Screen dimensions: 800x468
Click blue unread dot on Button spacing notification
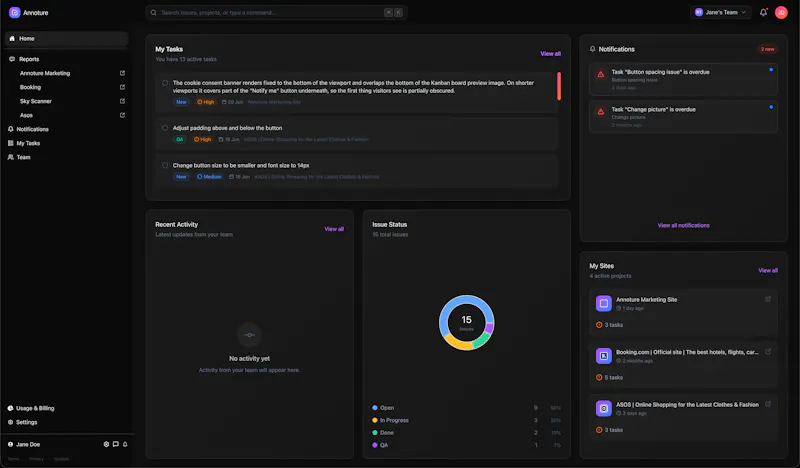771,69
